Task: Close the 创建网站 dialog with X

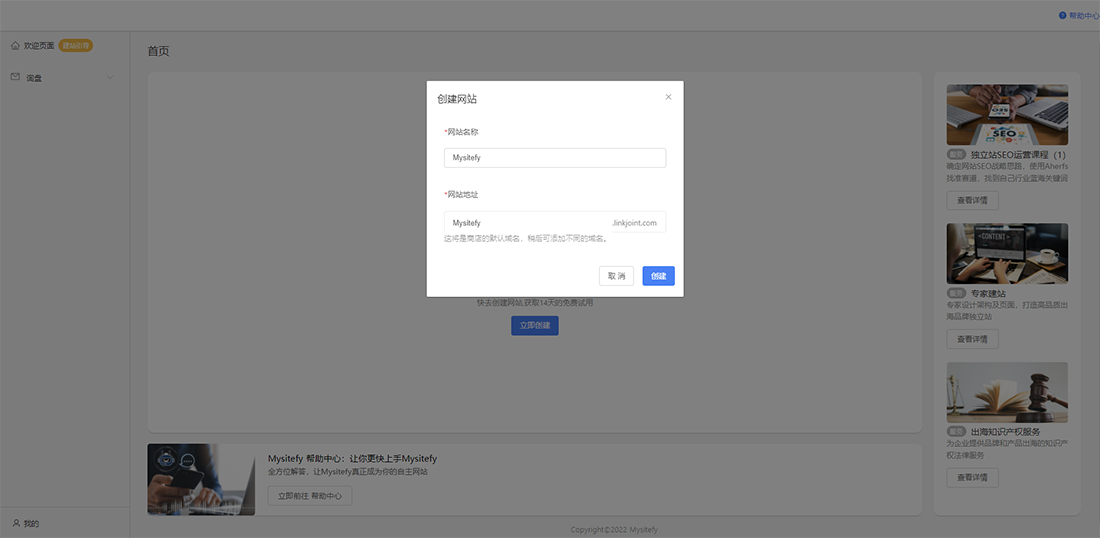Action: tap(668, 97)
